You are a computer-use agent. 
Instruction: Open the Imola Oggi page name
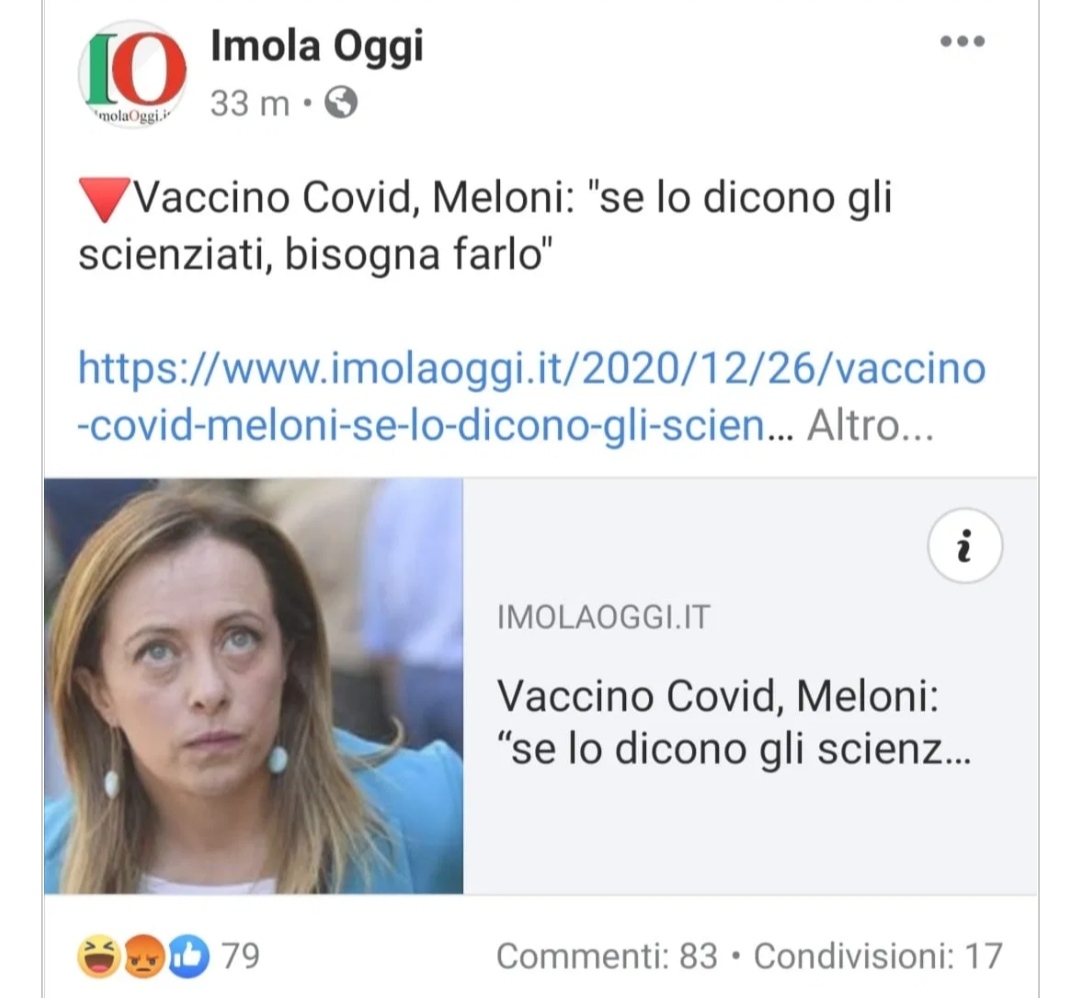(x=316, y=46)
